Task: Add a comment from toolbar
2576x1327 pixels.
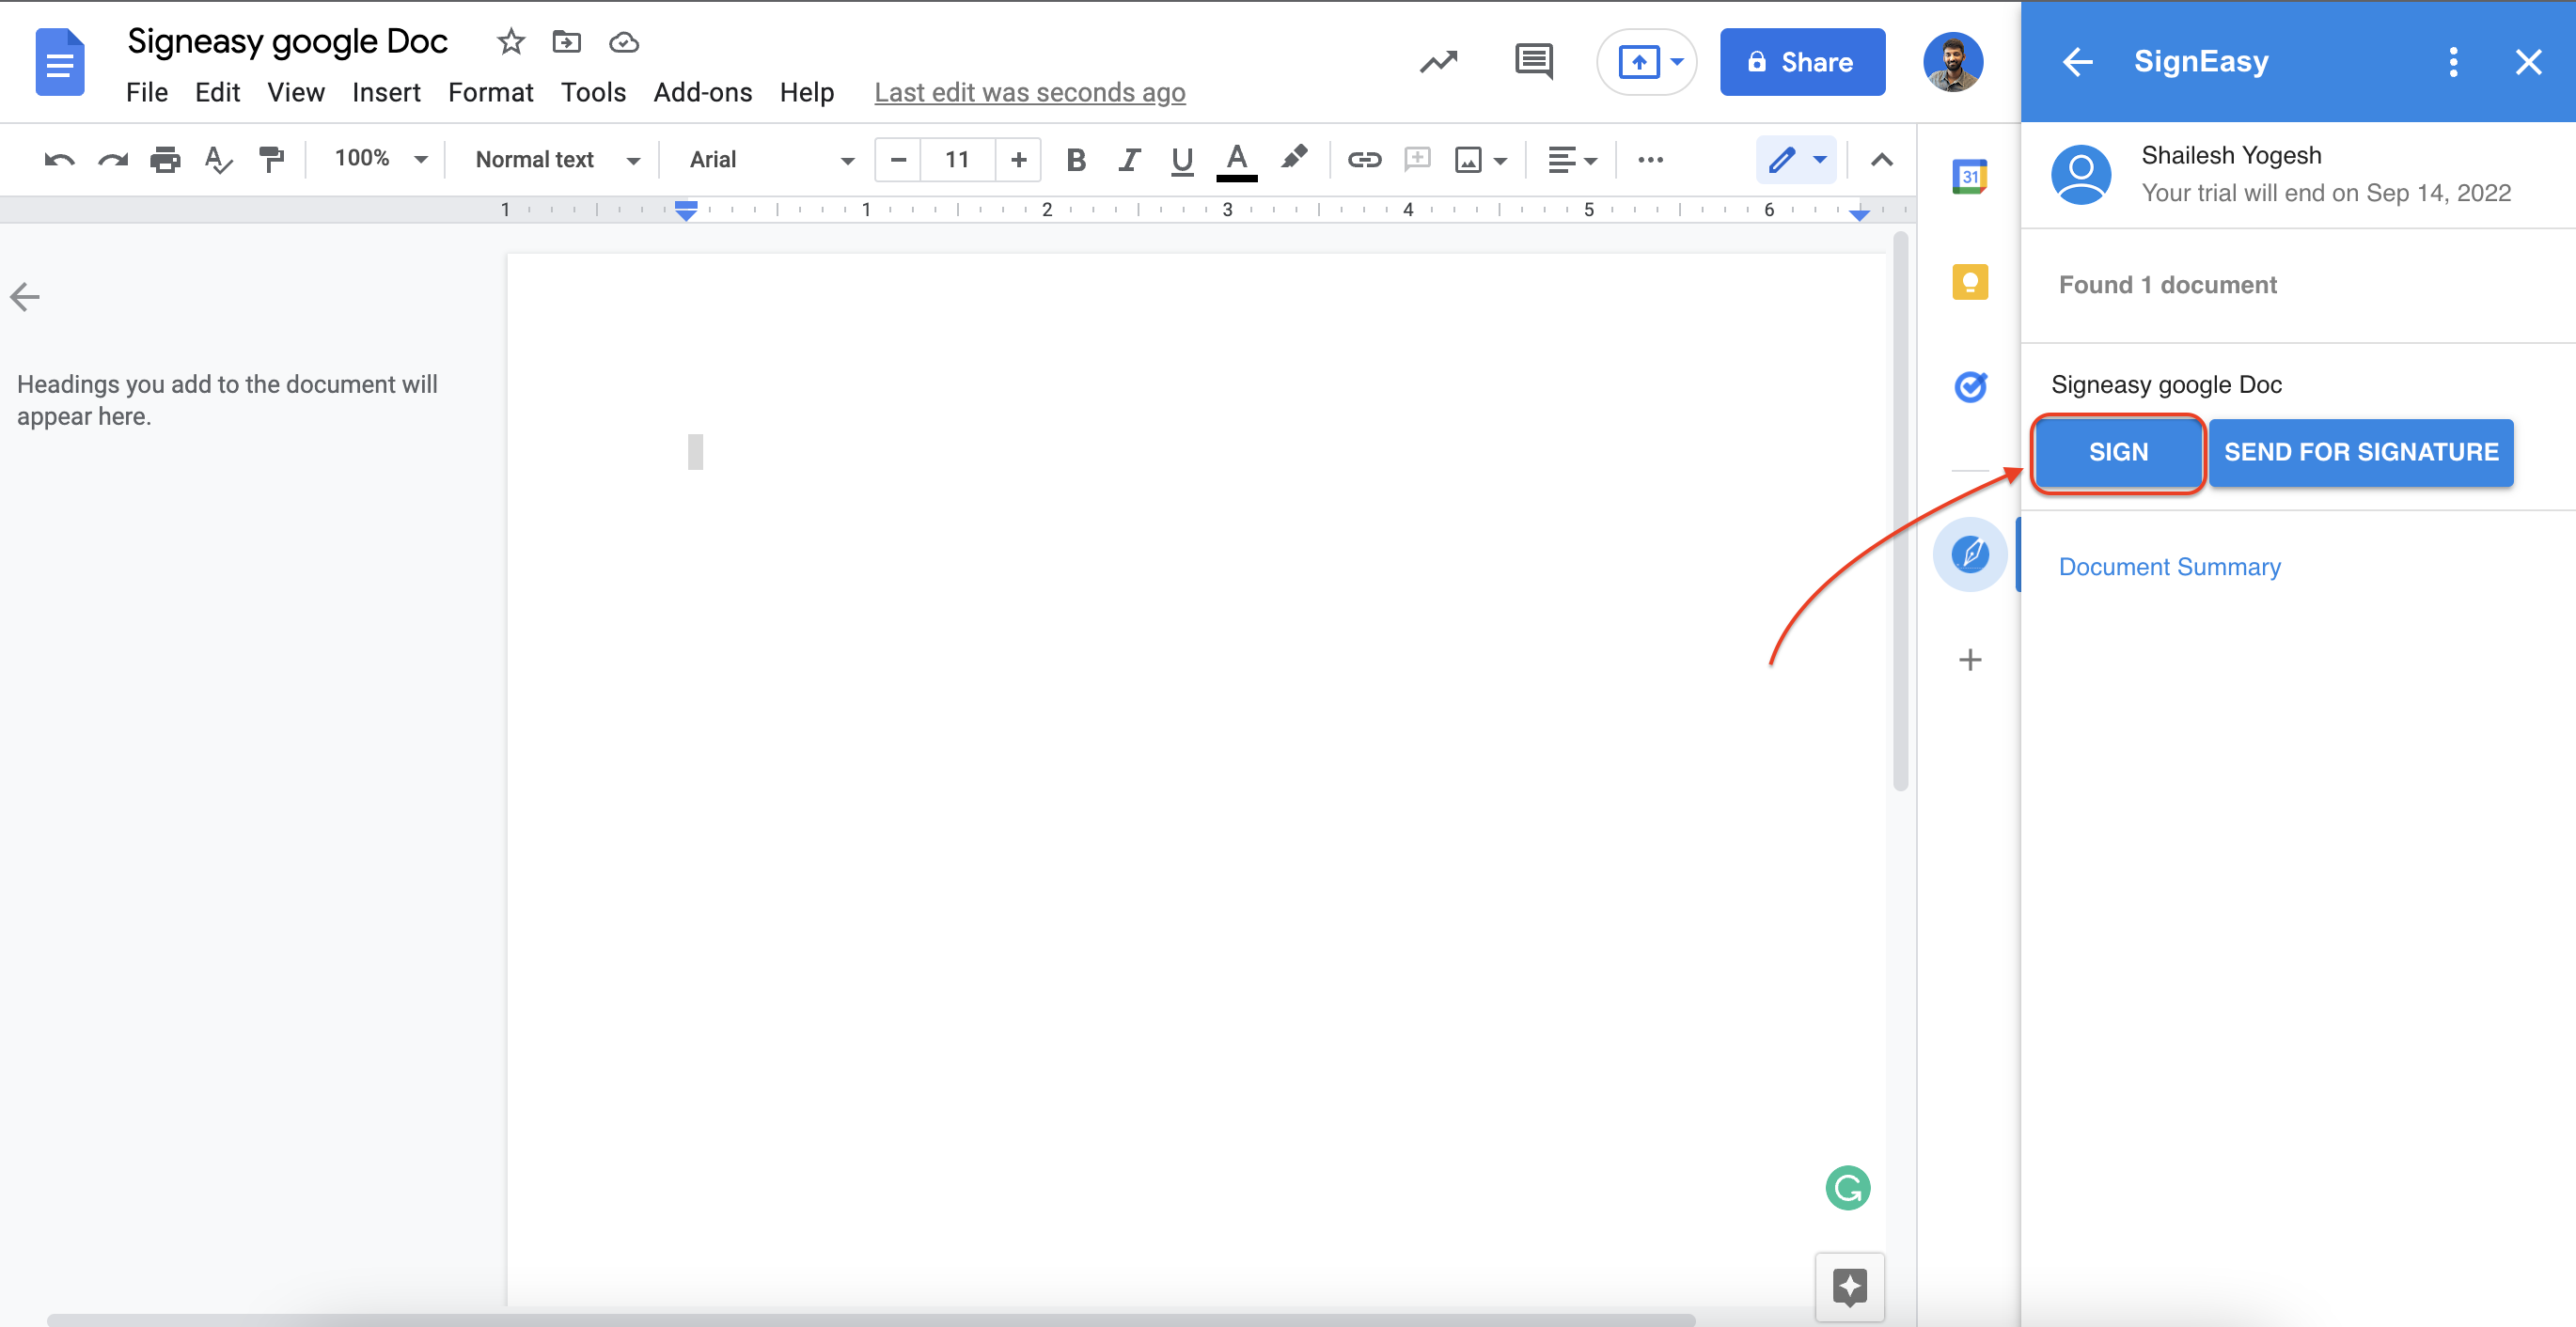Action: (x=1417, y=160)
